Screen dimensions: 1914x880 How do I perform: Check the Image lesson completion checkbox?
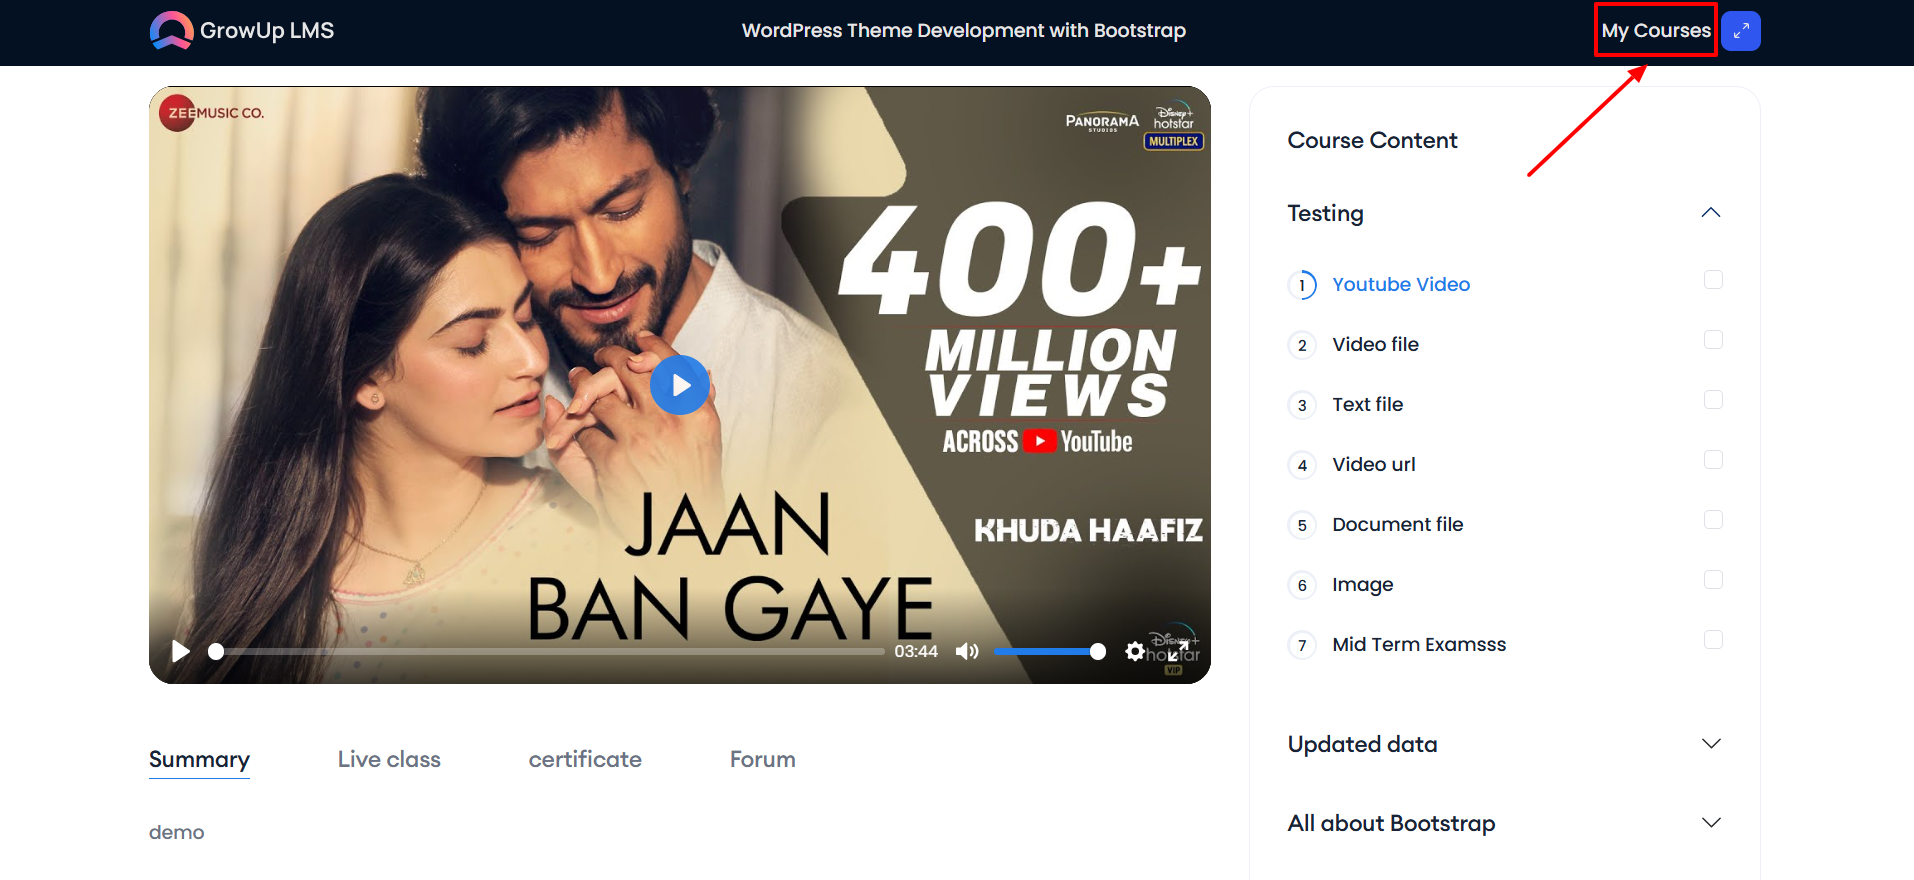(x=1713, y=580)
